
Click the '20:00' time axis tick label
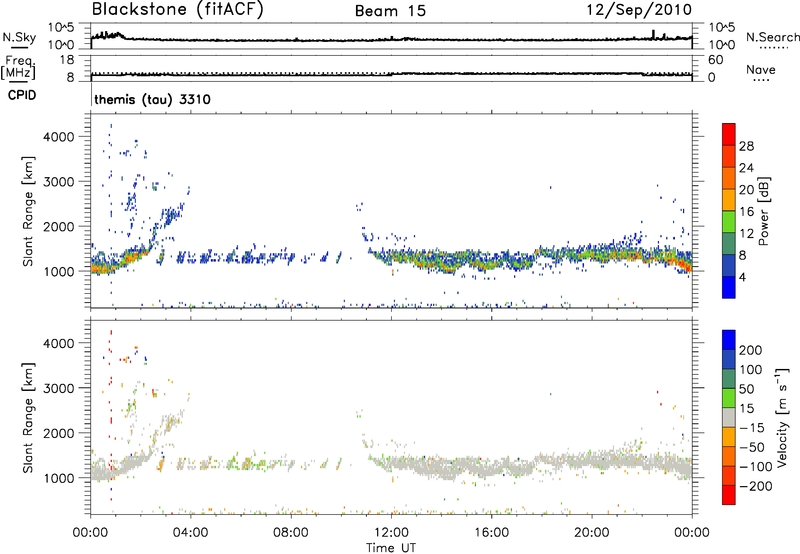591,533
